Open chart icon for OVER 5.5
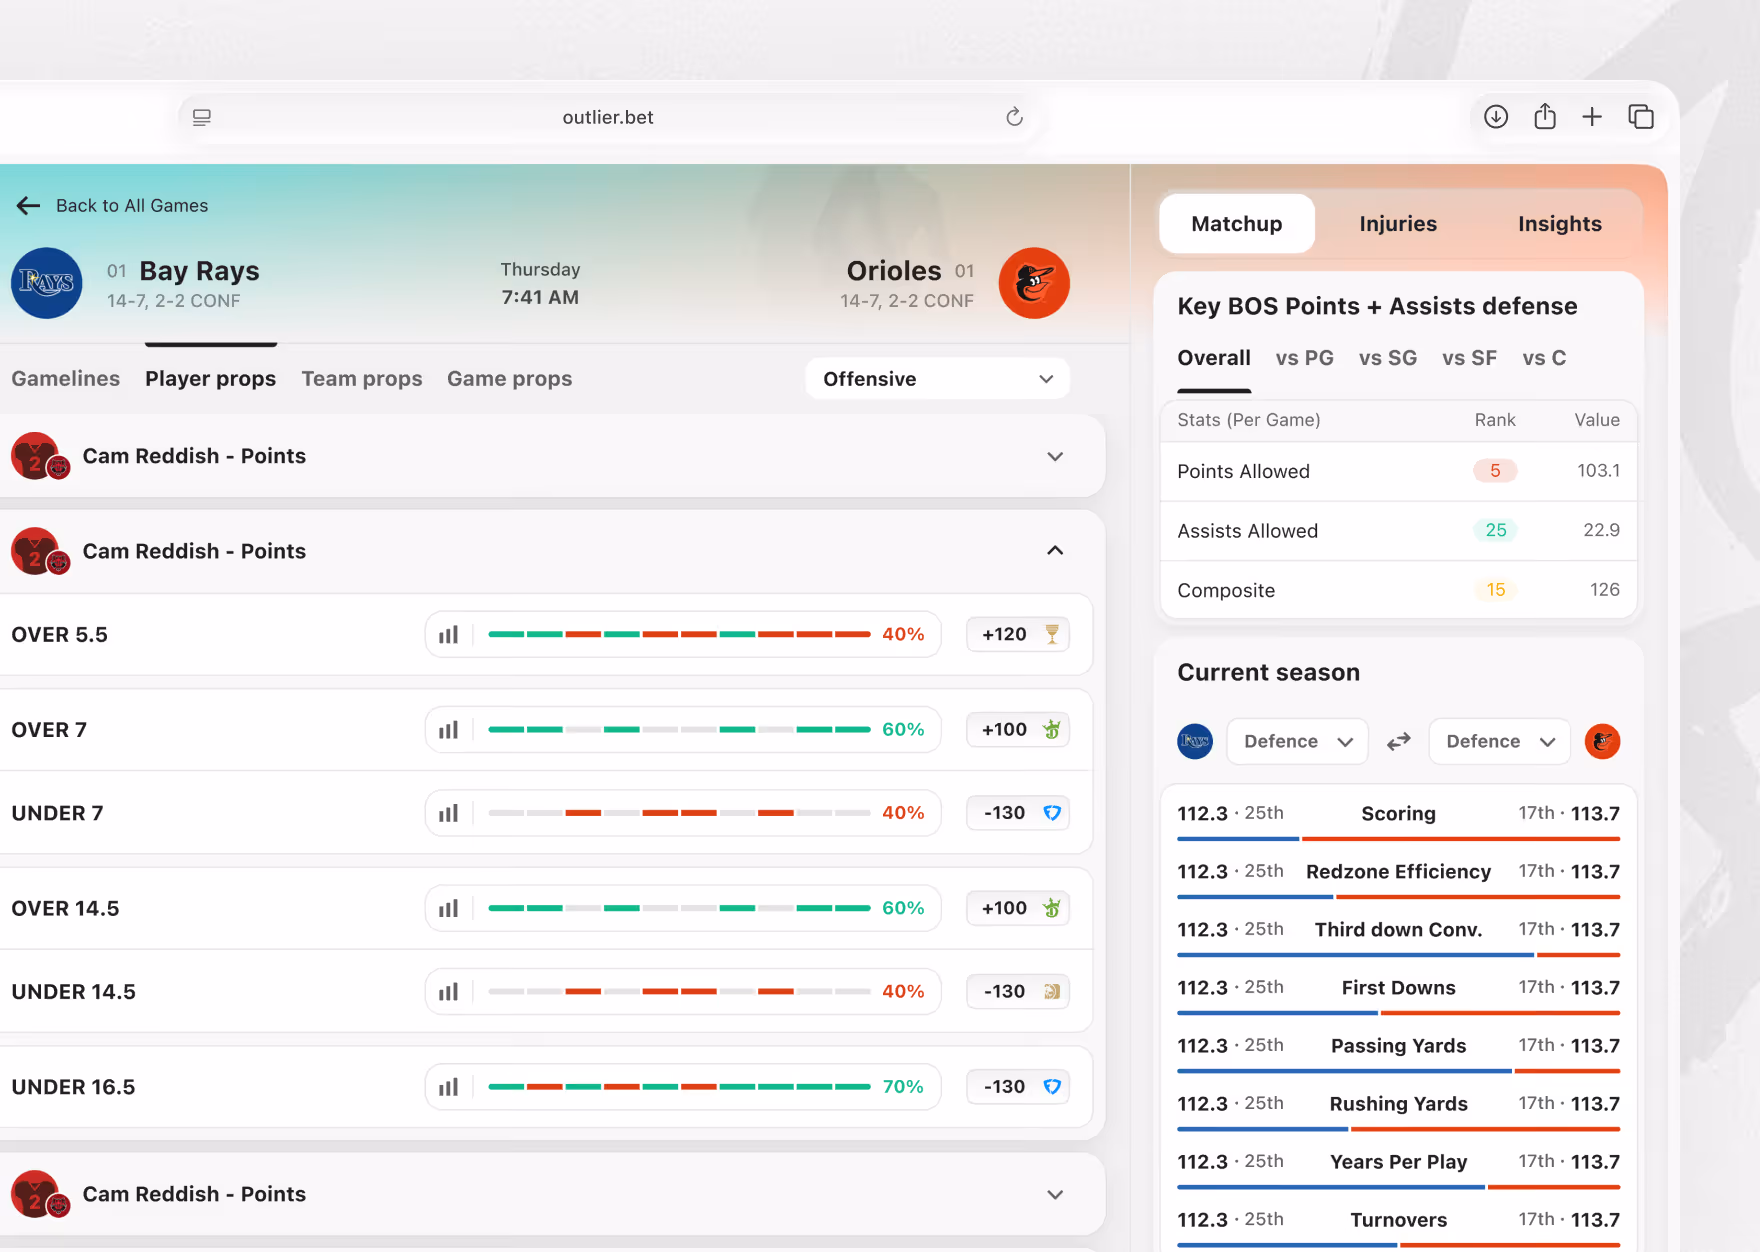Screen dimensions: 1760x1252 click(449, 634)
